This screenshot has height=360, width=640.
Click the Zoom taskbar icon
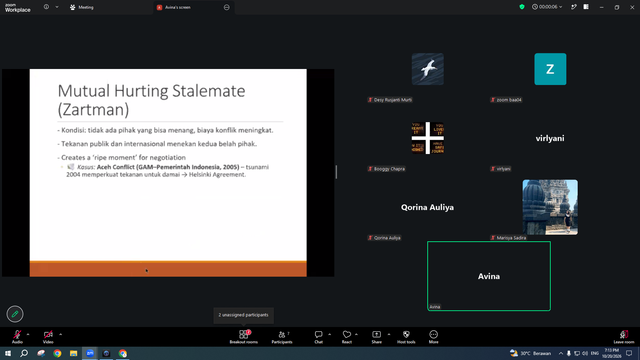tap(90, 353)
